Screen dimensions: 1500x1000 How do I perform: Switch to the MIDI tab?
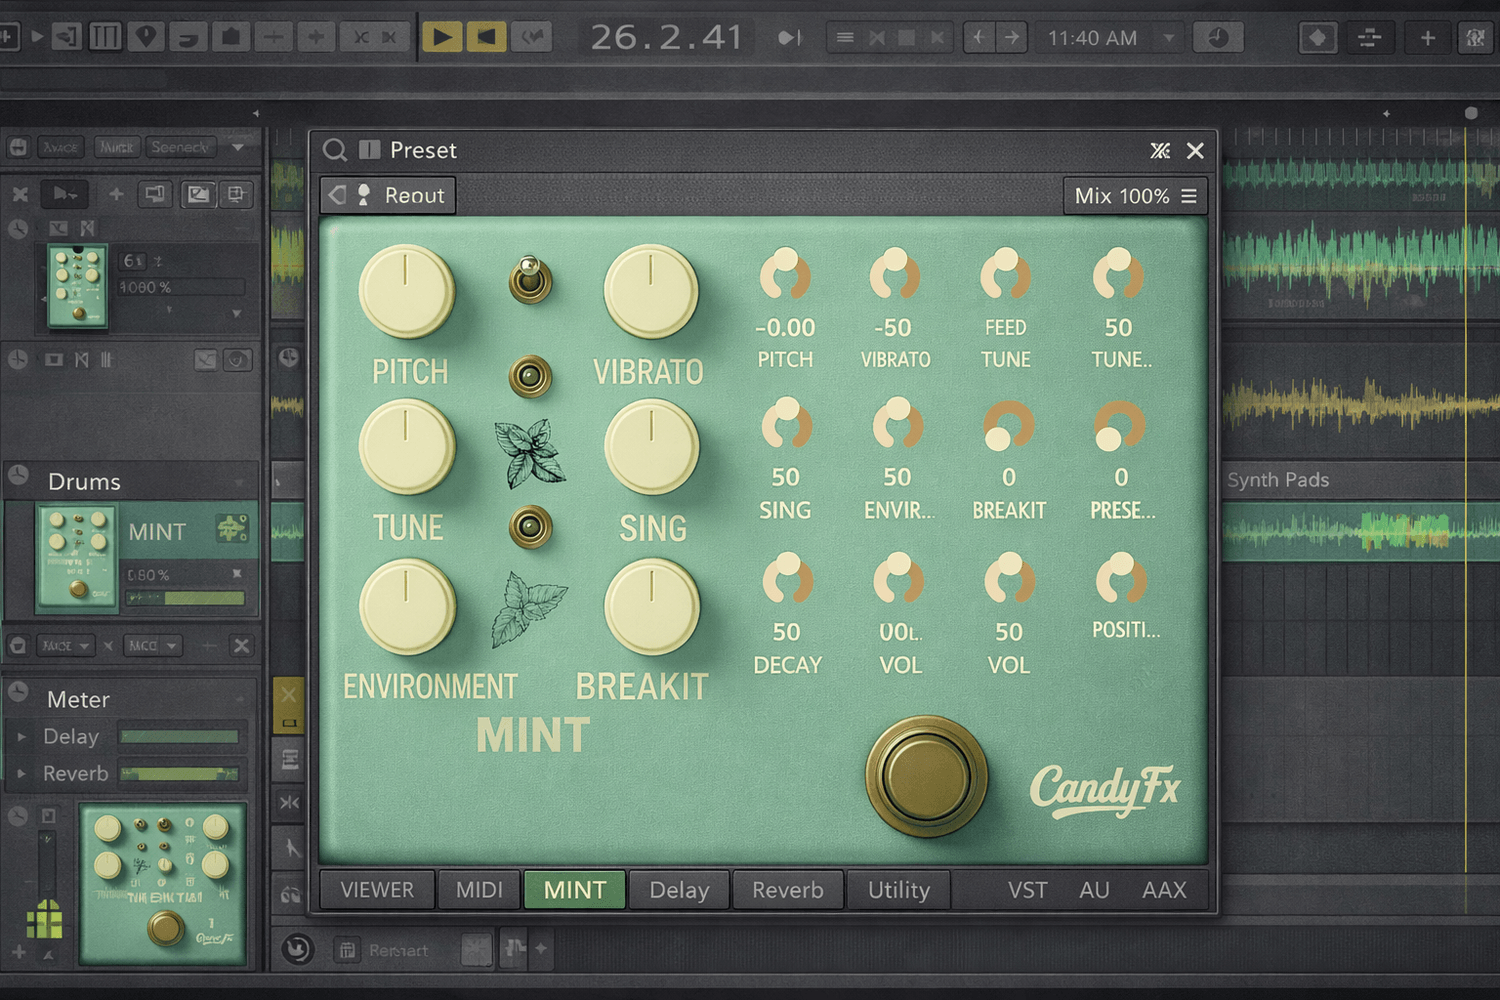click(x=479, y=889)
